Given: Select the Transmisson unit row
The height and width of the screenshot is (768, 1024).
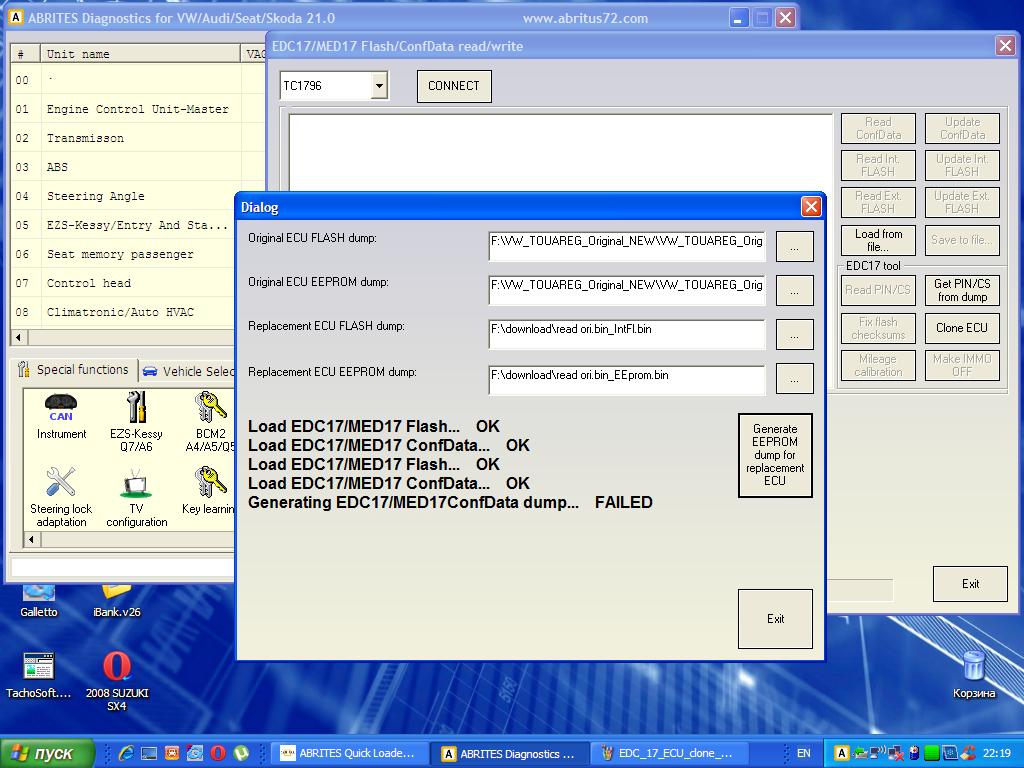Looking at the screenshot, I should click(138, 138).
